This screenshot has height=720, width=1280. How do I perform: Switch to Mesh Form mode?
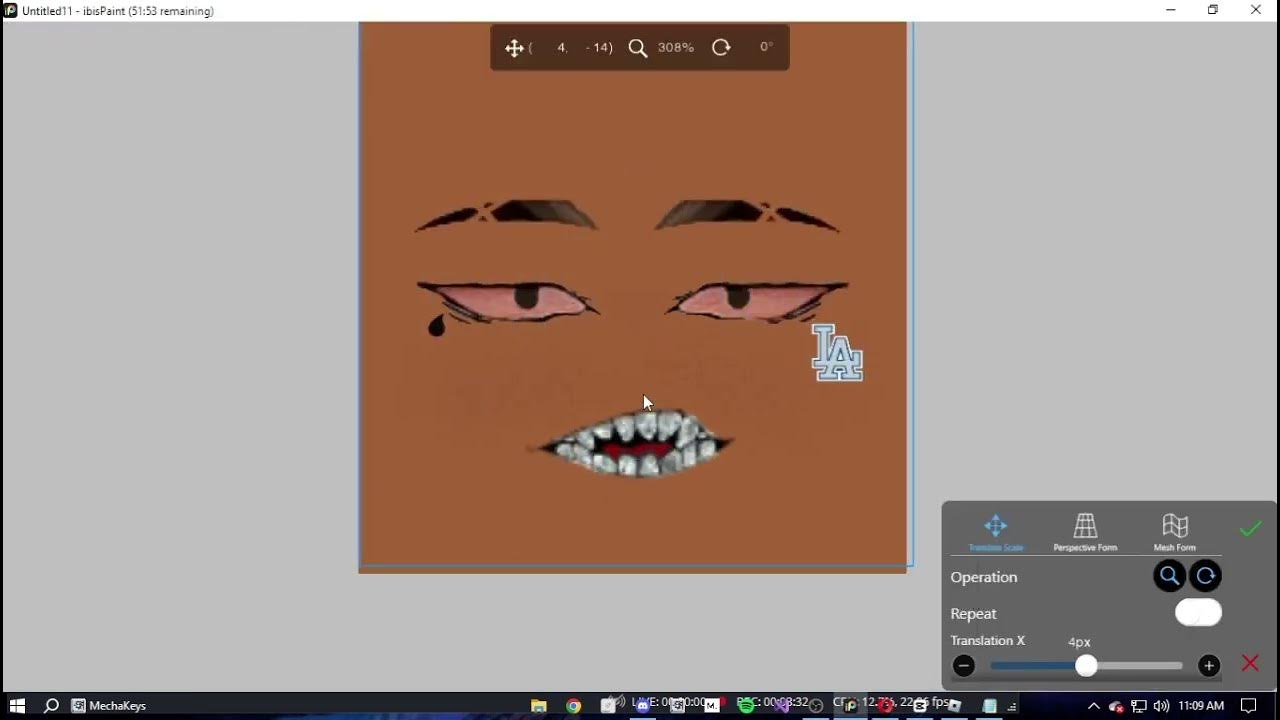(x=1175, y=532)
